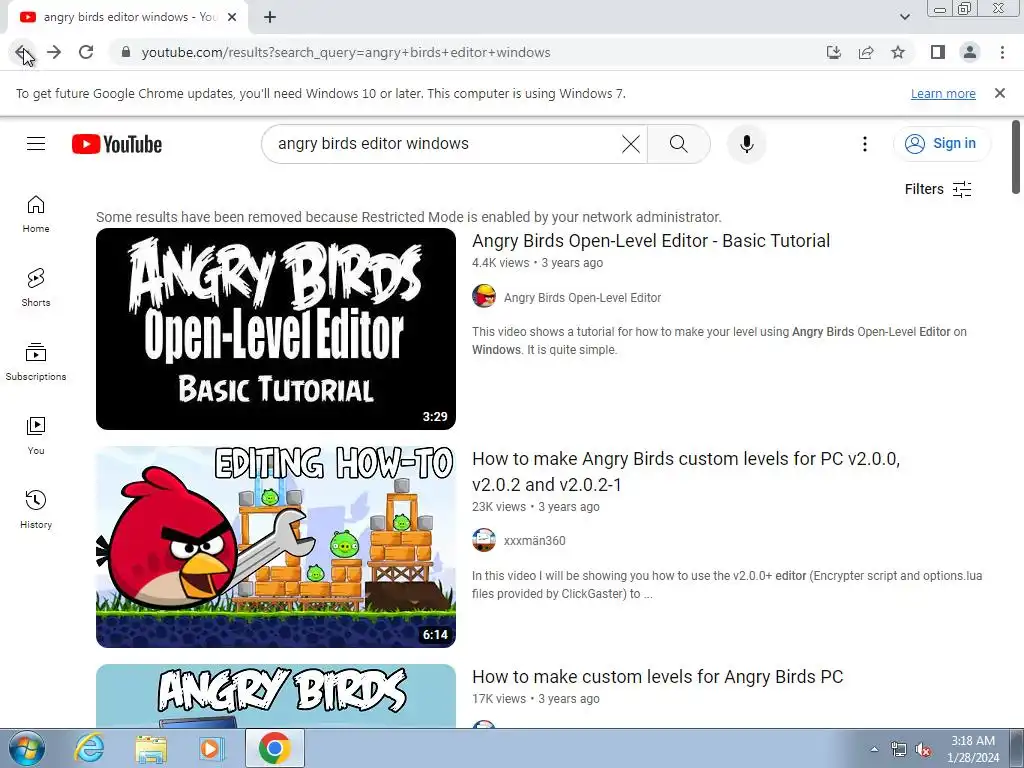Click the magnifying glass search button
This screenshot has width=1024, height=768.
coord(679,144)
